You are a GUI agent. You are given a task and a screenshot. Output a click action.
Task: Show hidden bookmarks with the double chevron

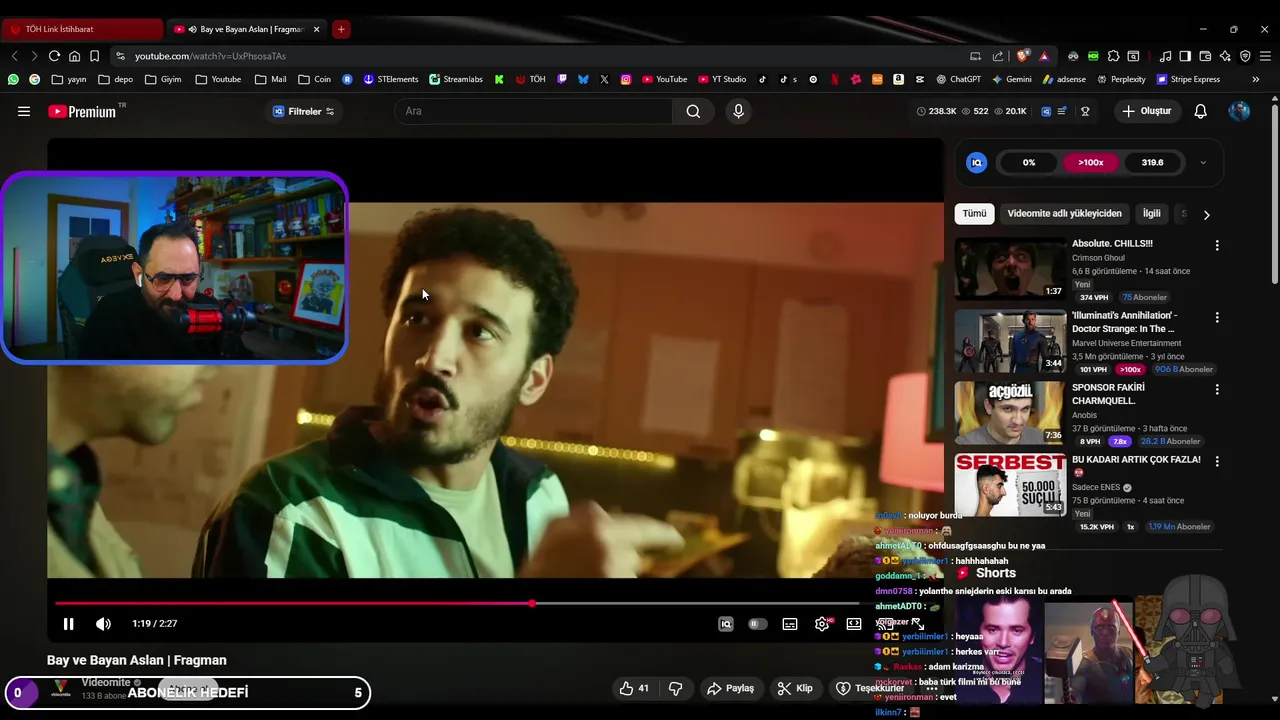click(x=1255, y=79)
